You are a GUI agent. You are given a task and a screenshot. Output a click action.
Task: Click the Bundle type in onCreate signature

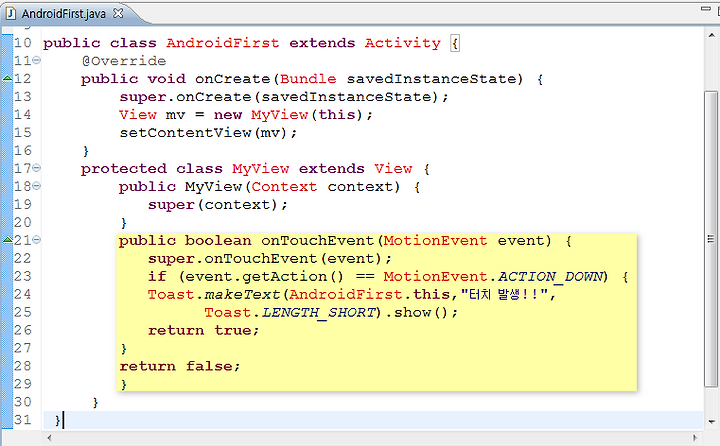308,79
